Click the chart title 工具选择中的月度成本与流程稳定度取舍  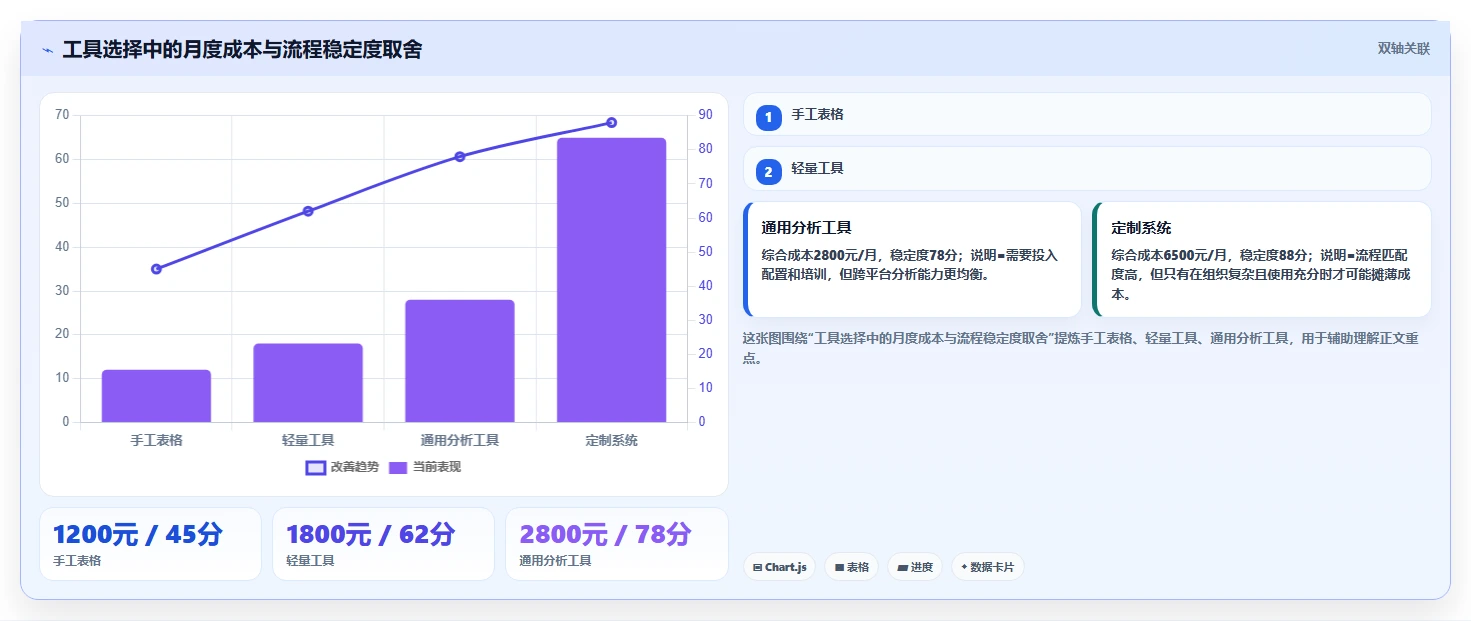coord(242,49)
